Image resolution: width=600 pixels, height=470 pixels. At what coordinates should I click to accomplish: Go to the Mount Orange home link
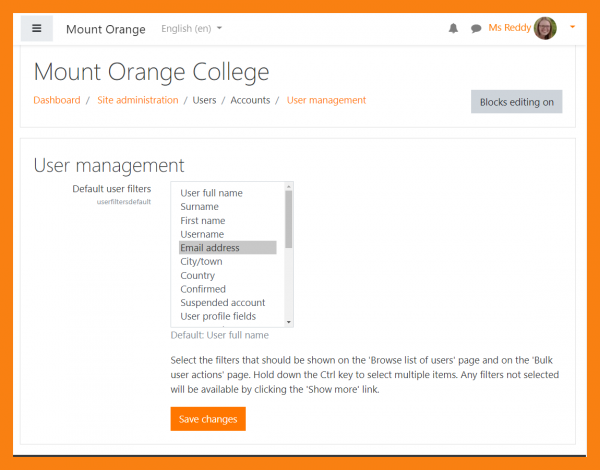tap(105, 29)
